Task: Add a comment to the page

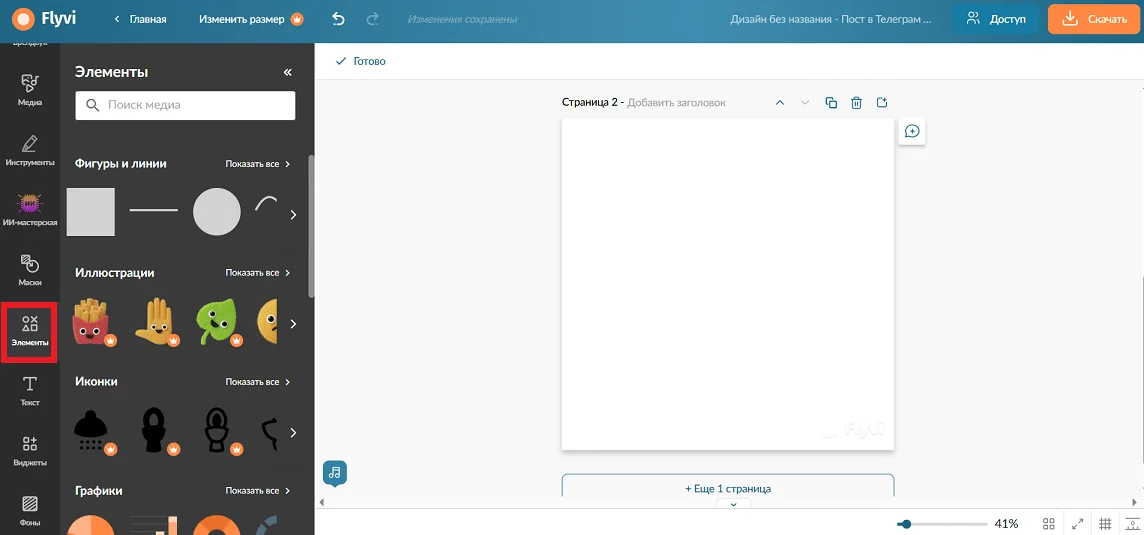Action: pyautogui.click(x=912, y=131)
